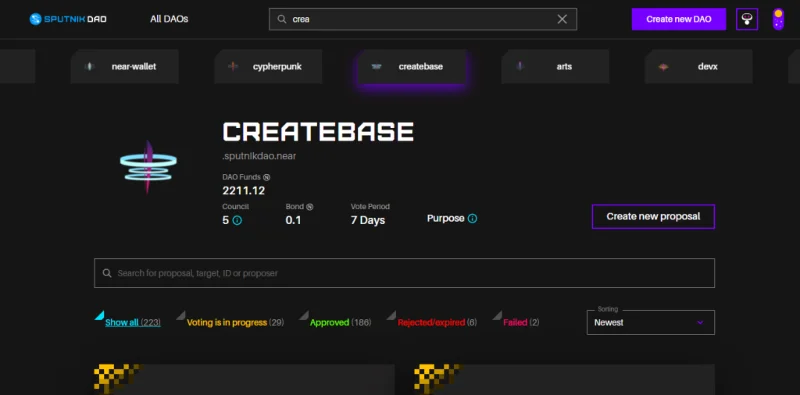Click the triangle marker by Approved
Image resolution: width=800 pixels, height=395 pixels.
304,315
